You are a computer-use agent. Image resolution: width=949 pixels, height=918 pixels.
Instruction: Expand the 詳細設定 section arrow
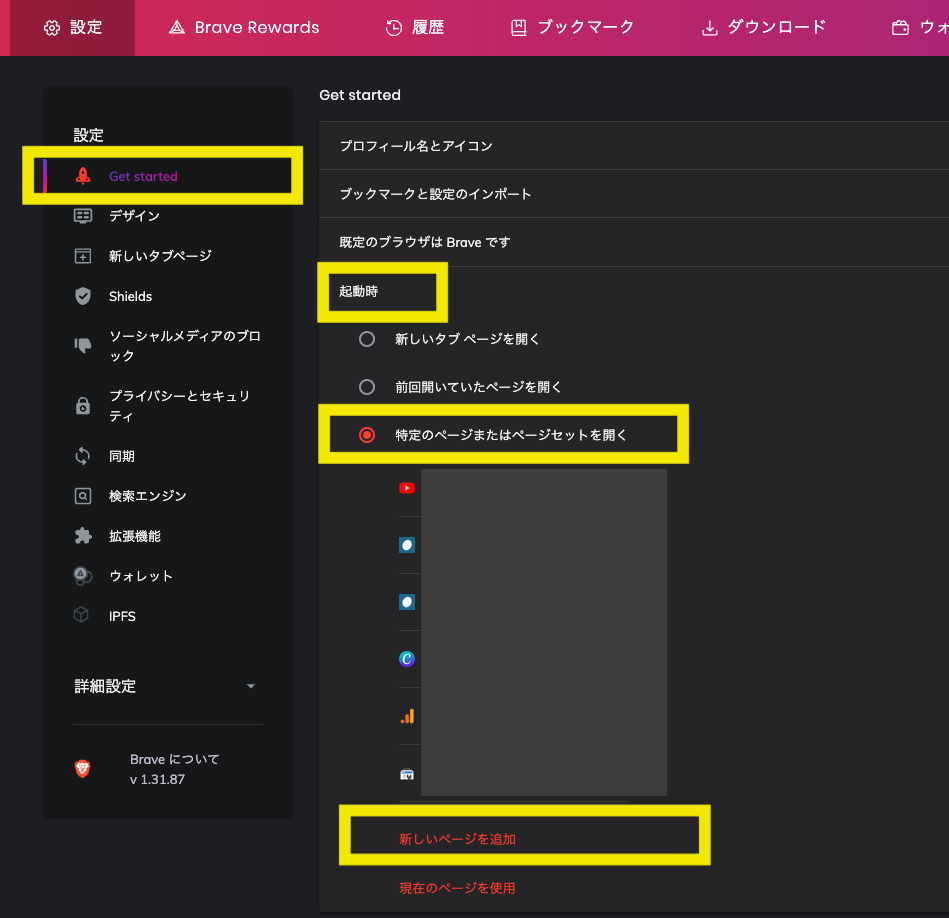tap(251, 686)
